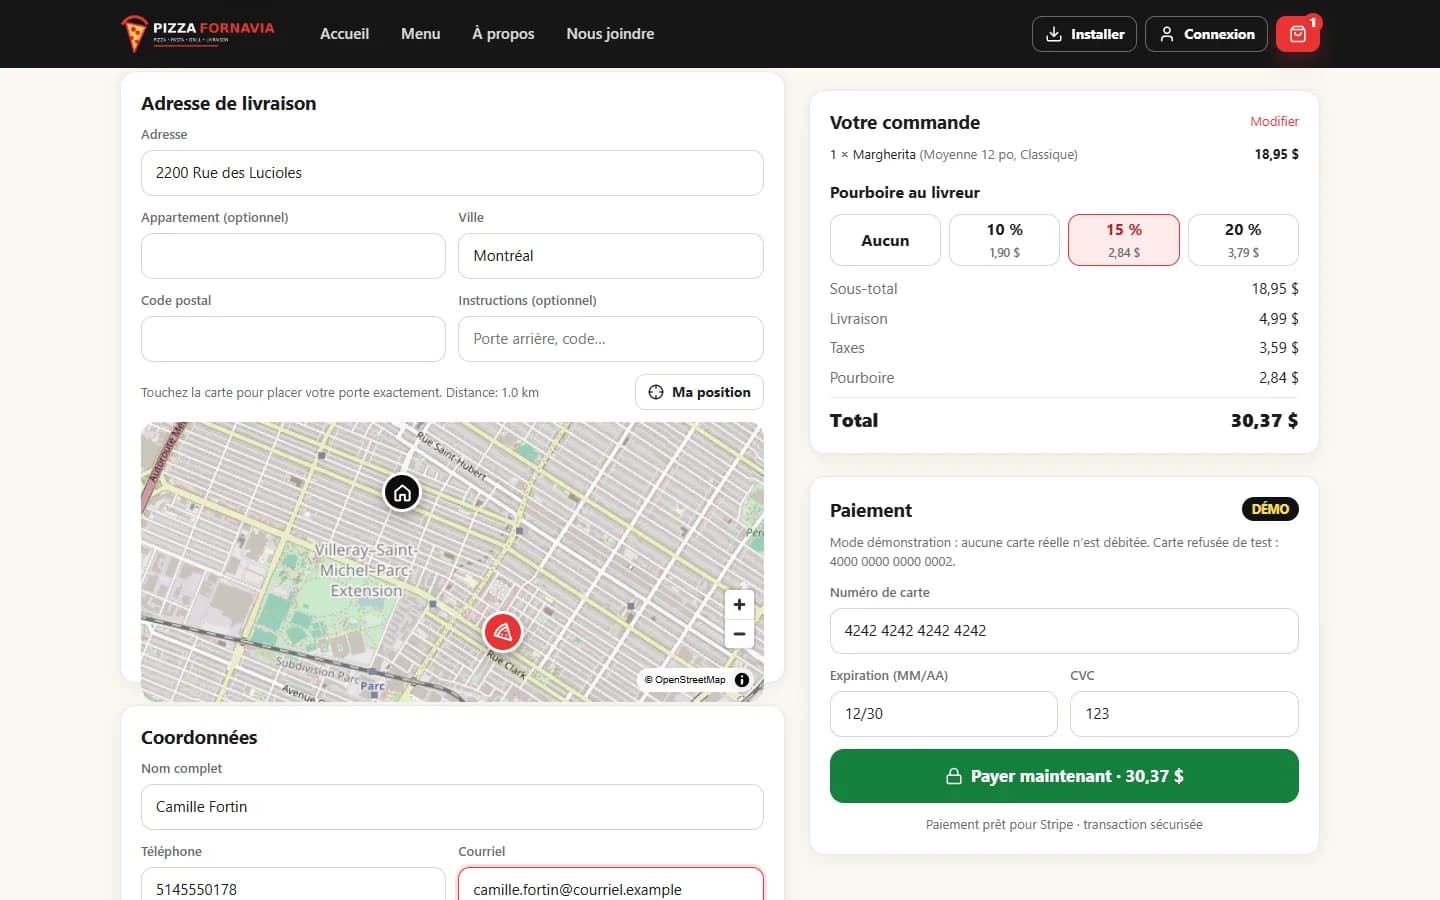1440x900 pixels.
Task: Focus the Instructions input field
Action: (x=611, y=339)
